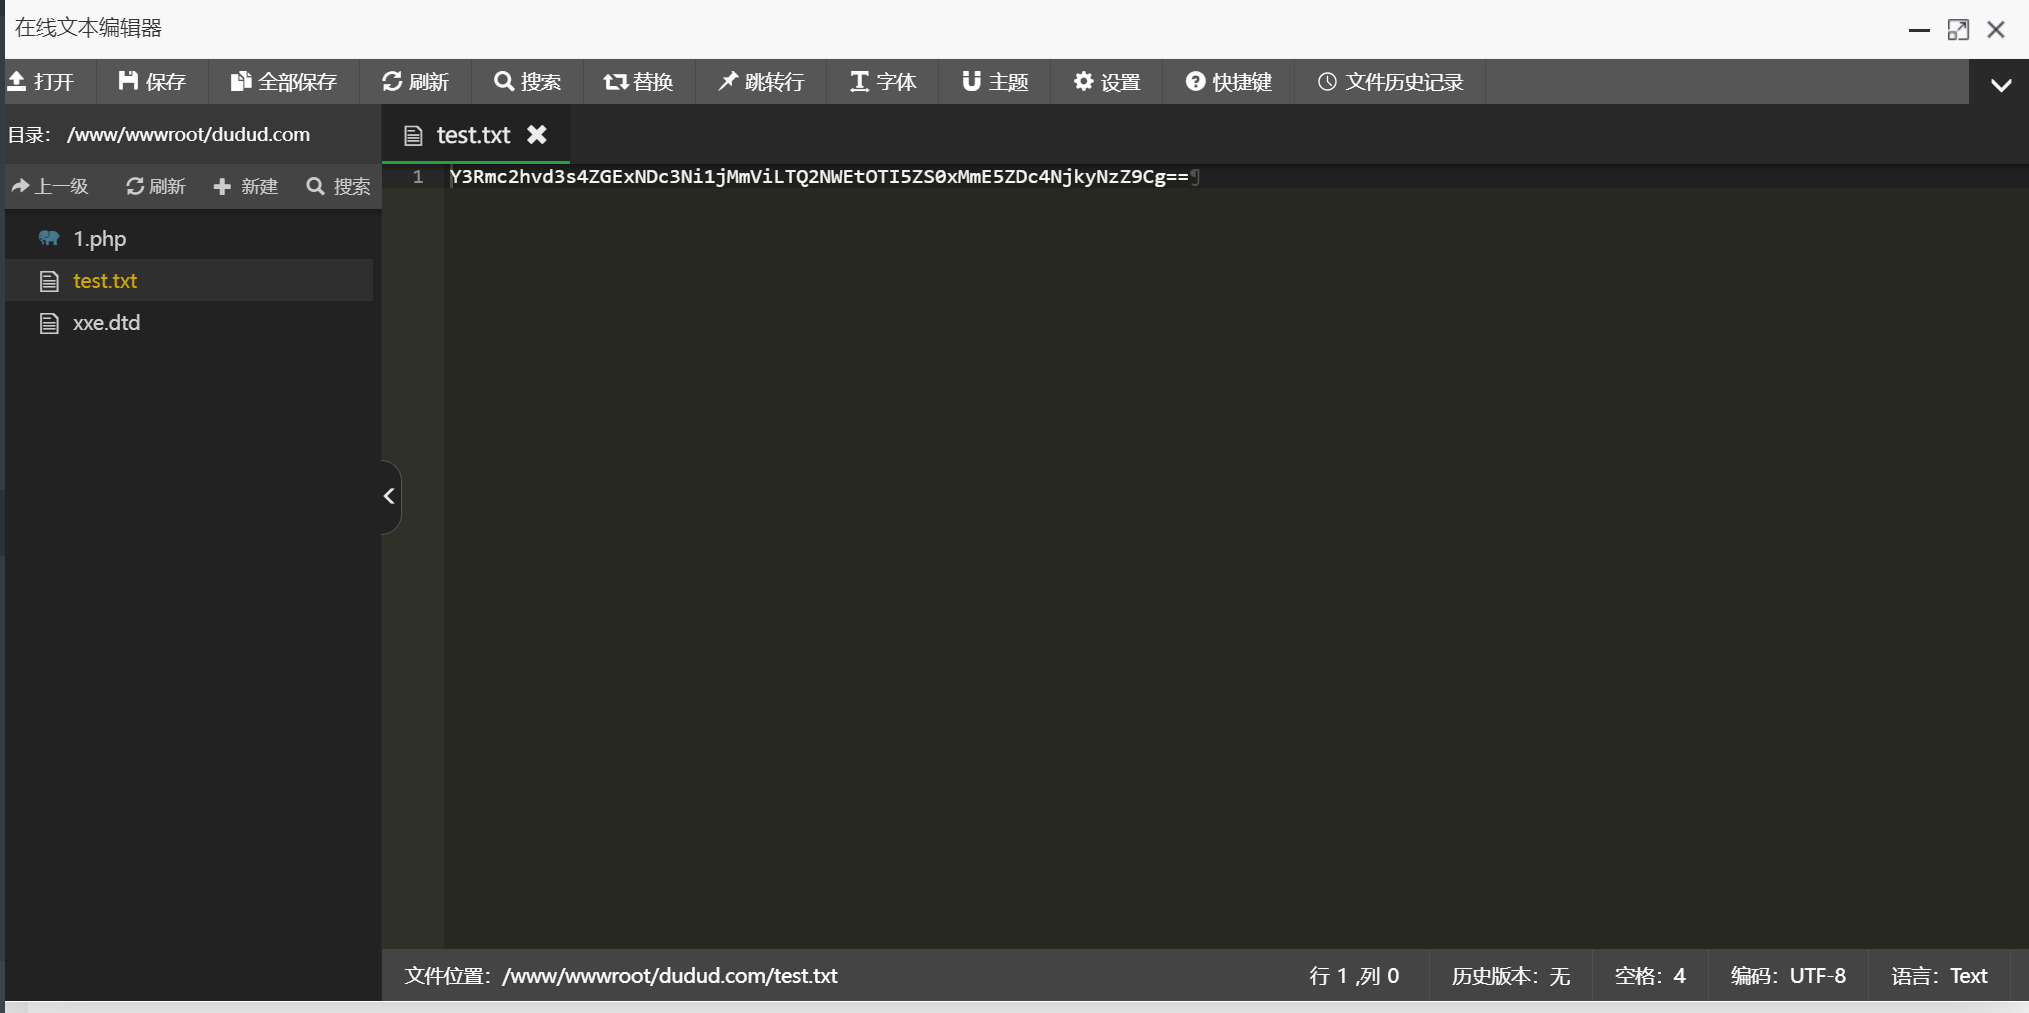Minimize the 在线文本编辑器 window
Screen dimensions: 2029x1013
[1919, 30]
